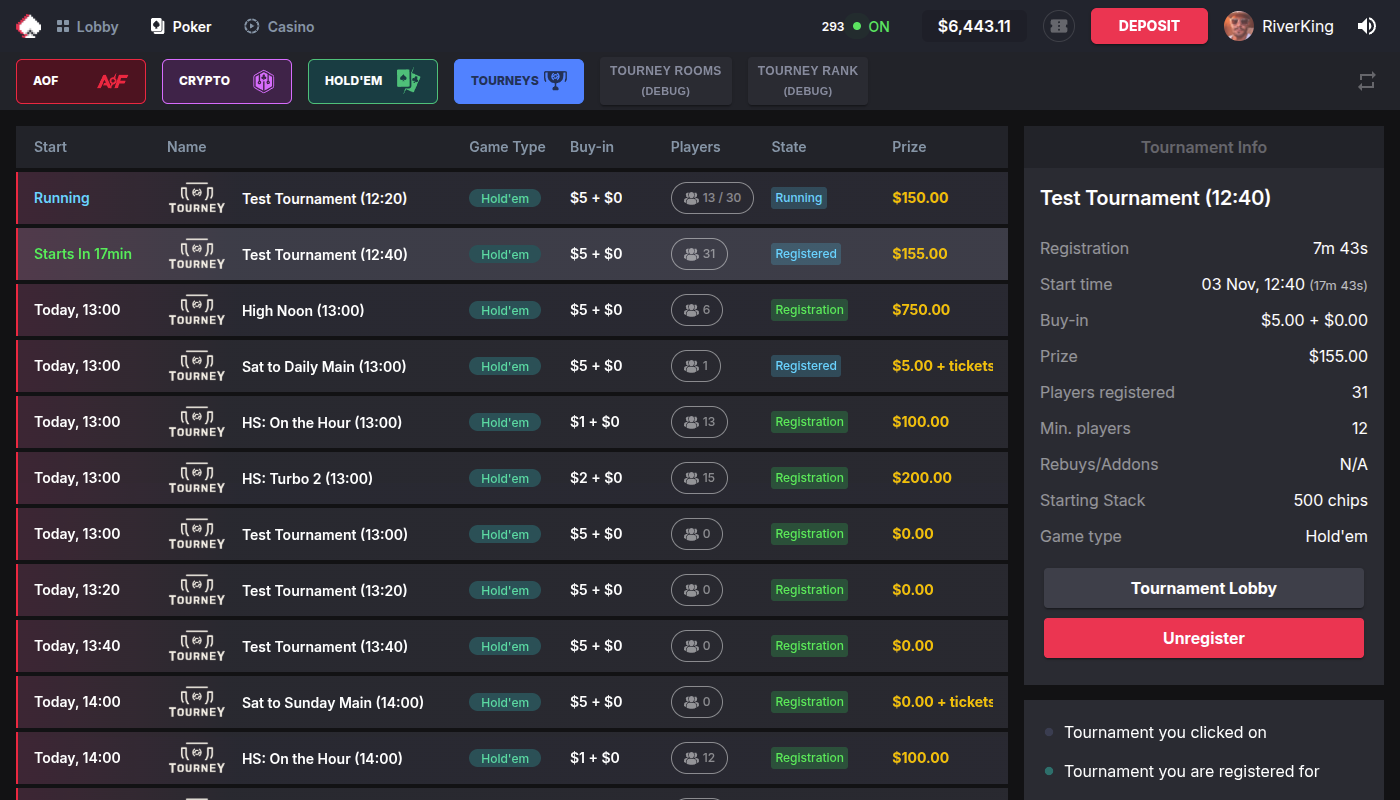Open the Lobby grid icon
The height and width of the screenshot is (800, 1400).
coord(62,26)
